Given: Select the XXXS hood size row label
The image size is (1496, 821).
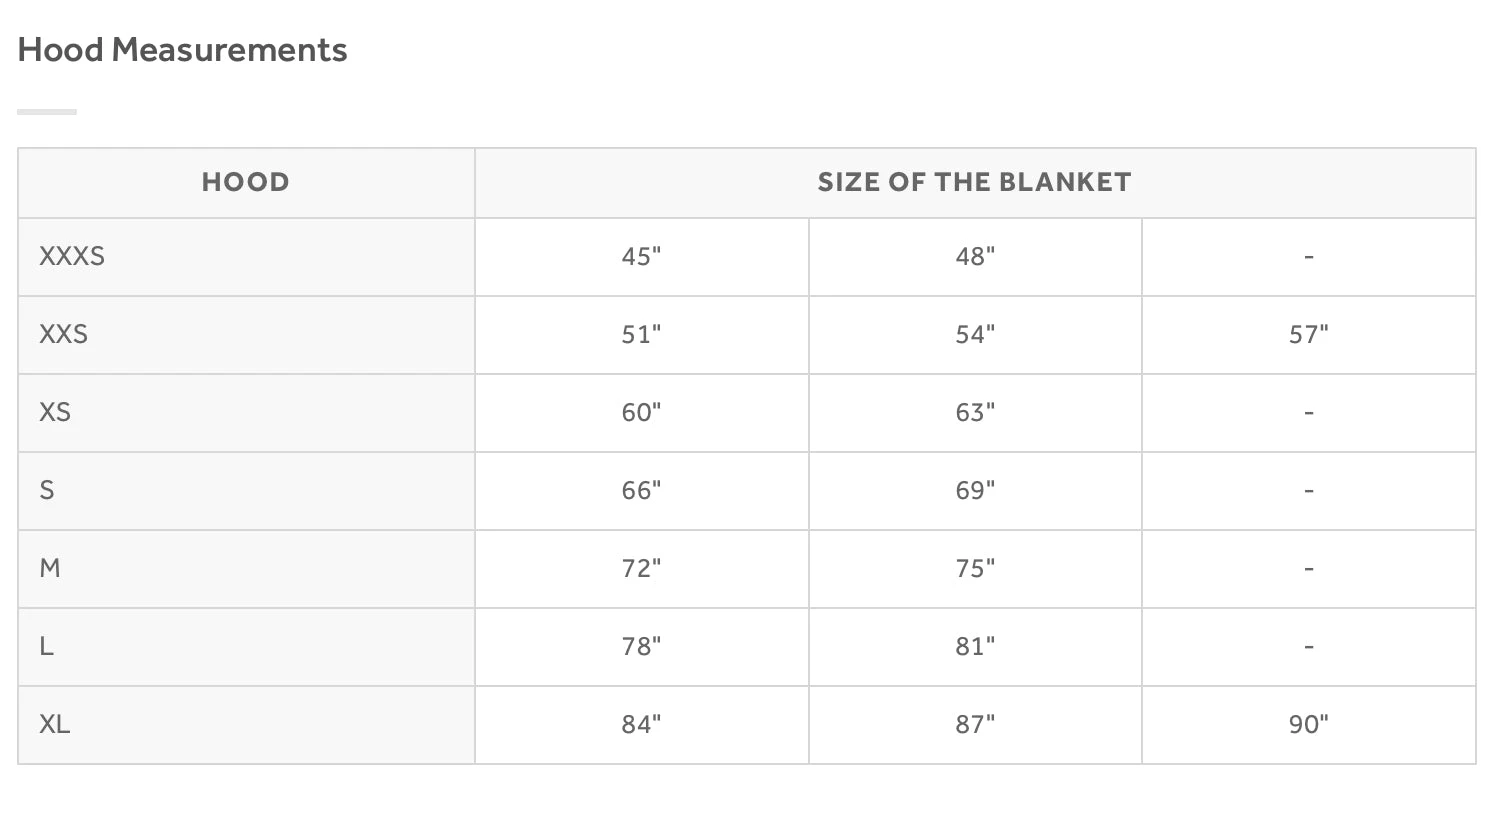Looking at the screenshot, I should click(x=72, y=256).
